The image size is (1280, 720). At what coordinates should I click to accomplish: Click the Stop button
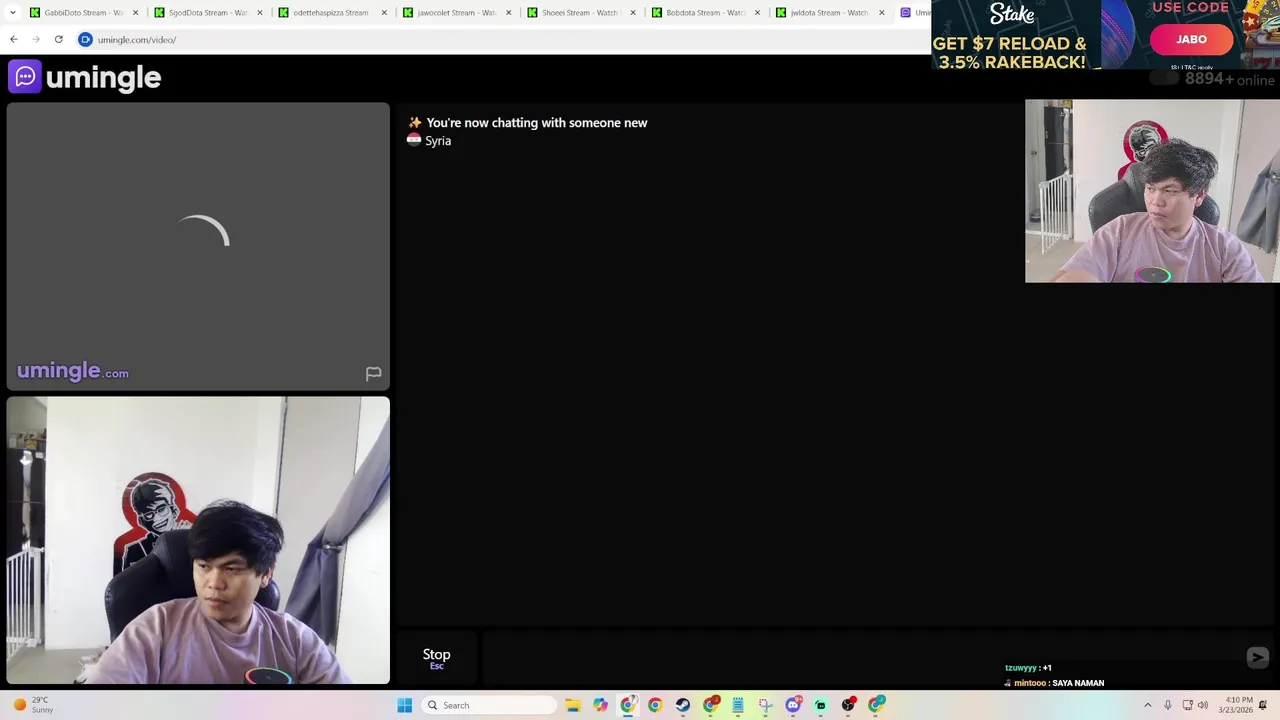tap(436, 658)
